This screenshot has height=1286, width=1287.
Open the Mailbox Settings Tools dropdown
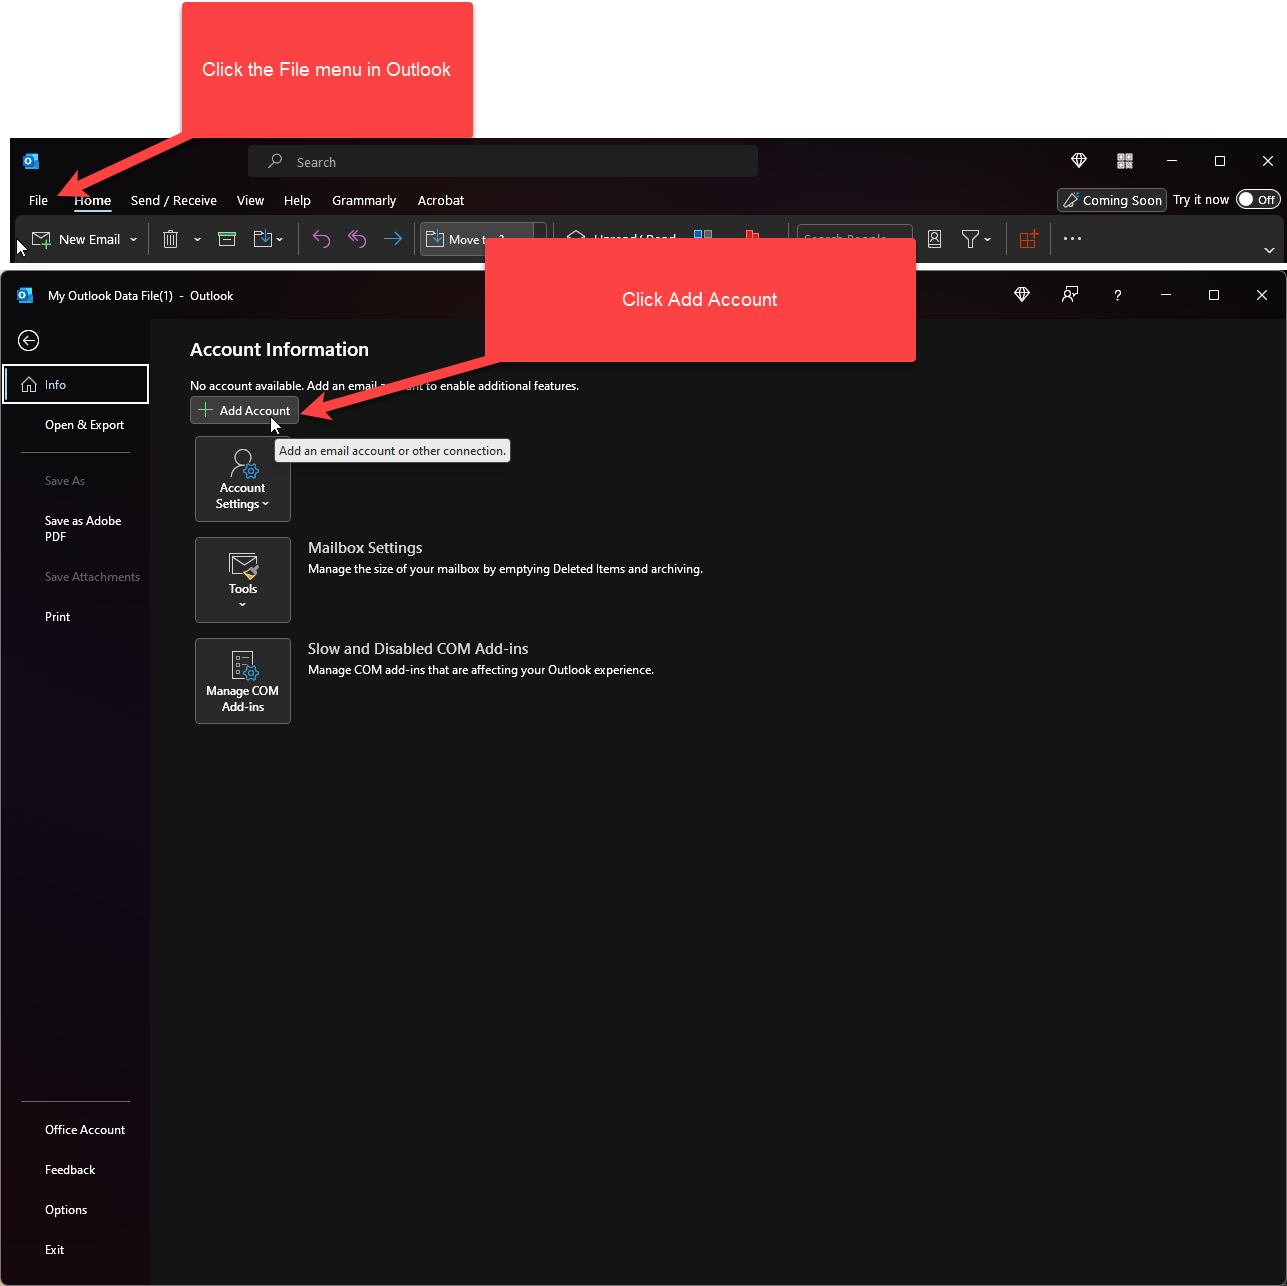243,580
